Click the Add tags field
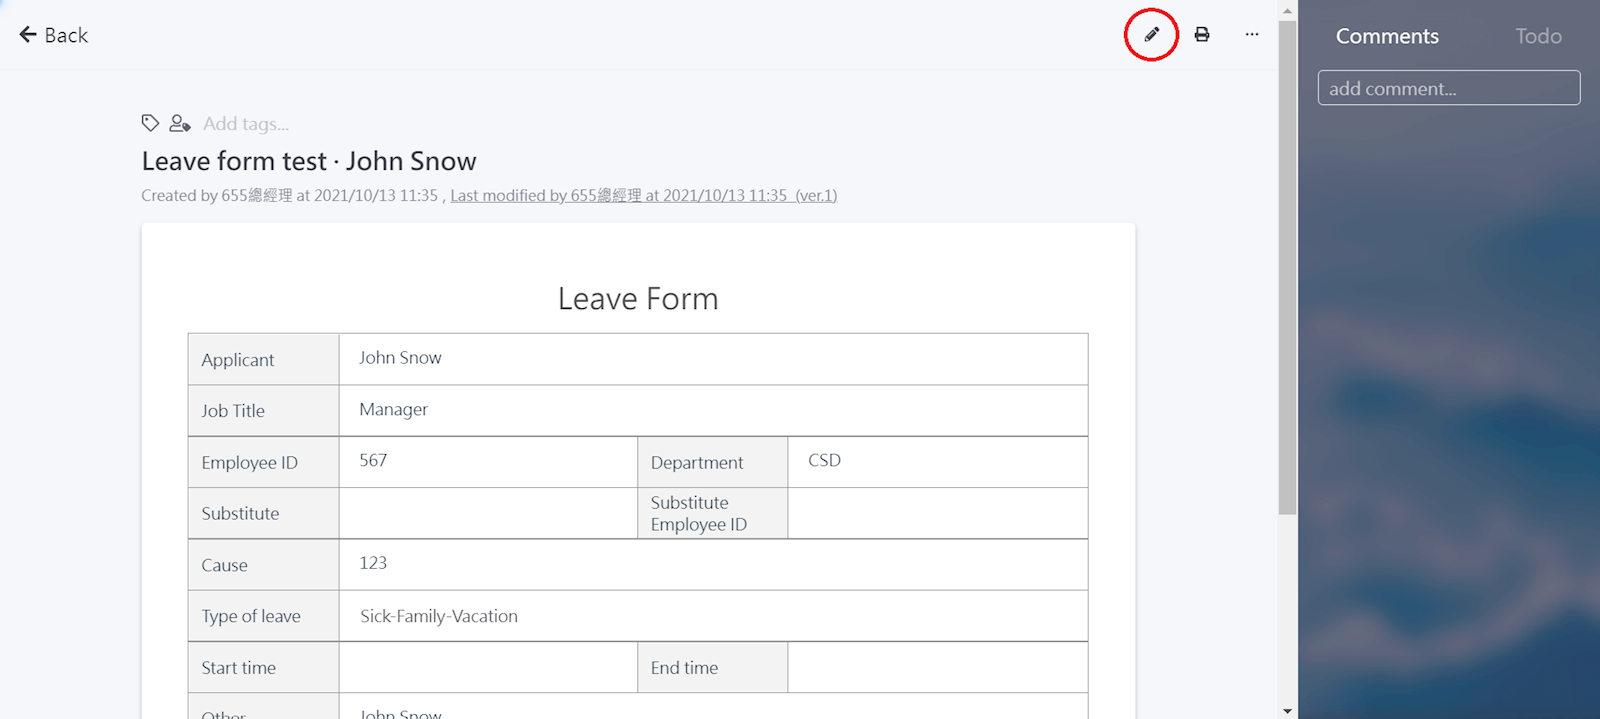This screenshot has width=1600, height=719. (246, 124)
